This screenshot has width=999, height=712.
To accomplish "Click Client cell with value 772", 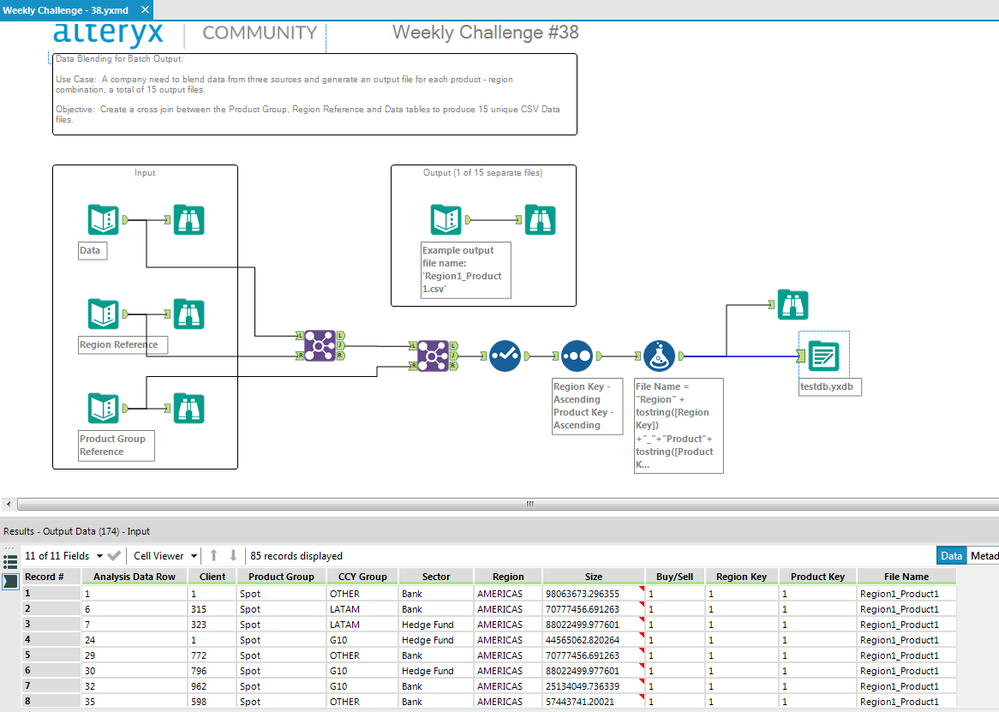I will pyautogui.click(x=212, y=655).
